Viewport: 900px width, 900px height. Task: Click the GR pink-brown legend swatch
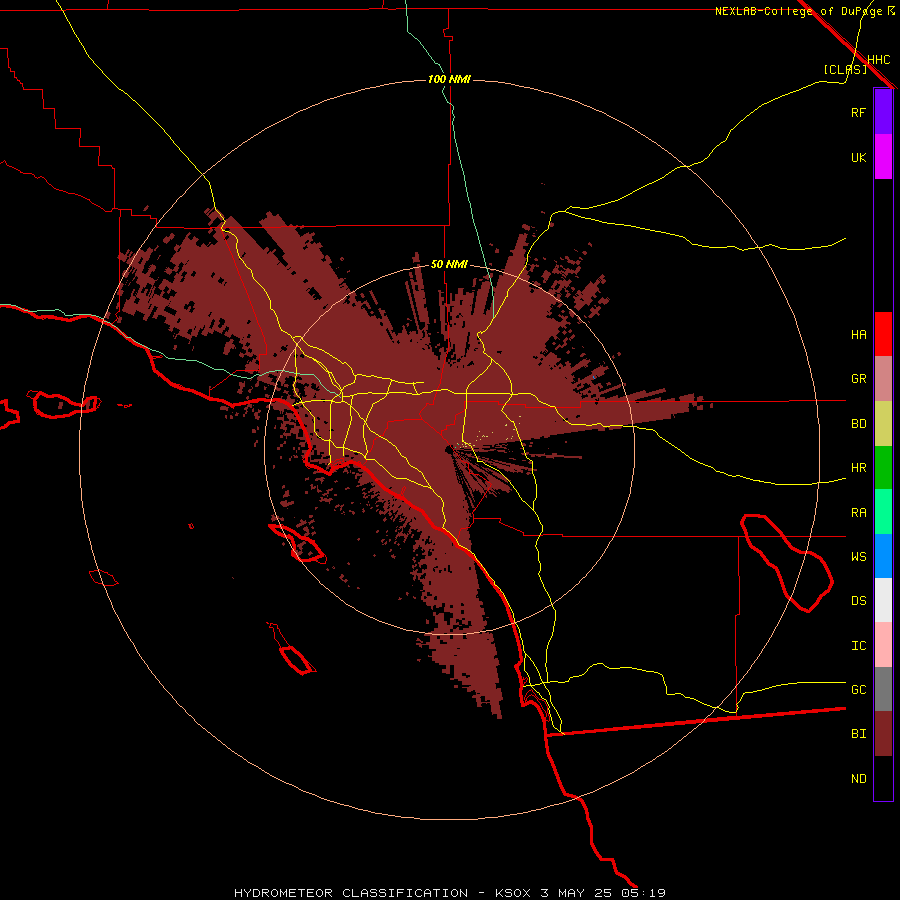[883, 379]
